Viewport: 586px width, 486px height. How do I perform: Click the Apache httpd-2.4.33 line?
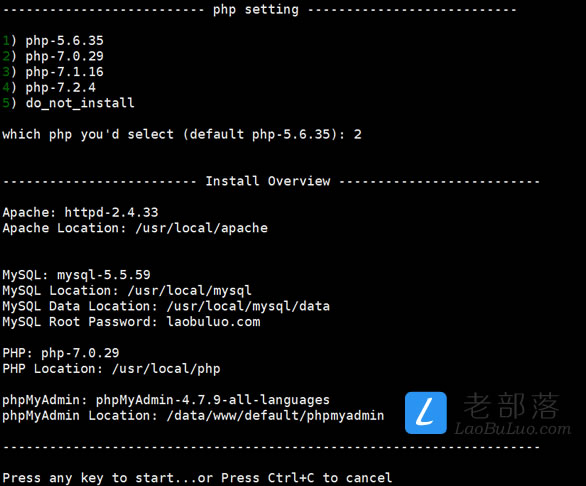[80, 212]
